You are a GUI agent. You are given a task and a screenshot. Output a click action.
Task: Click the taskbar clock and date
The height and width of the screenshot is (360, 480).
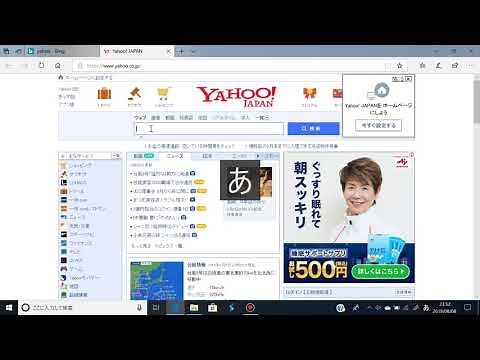coord(445,308)
